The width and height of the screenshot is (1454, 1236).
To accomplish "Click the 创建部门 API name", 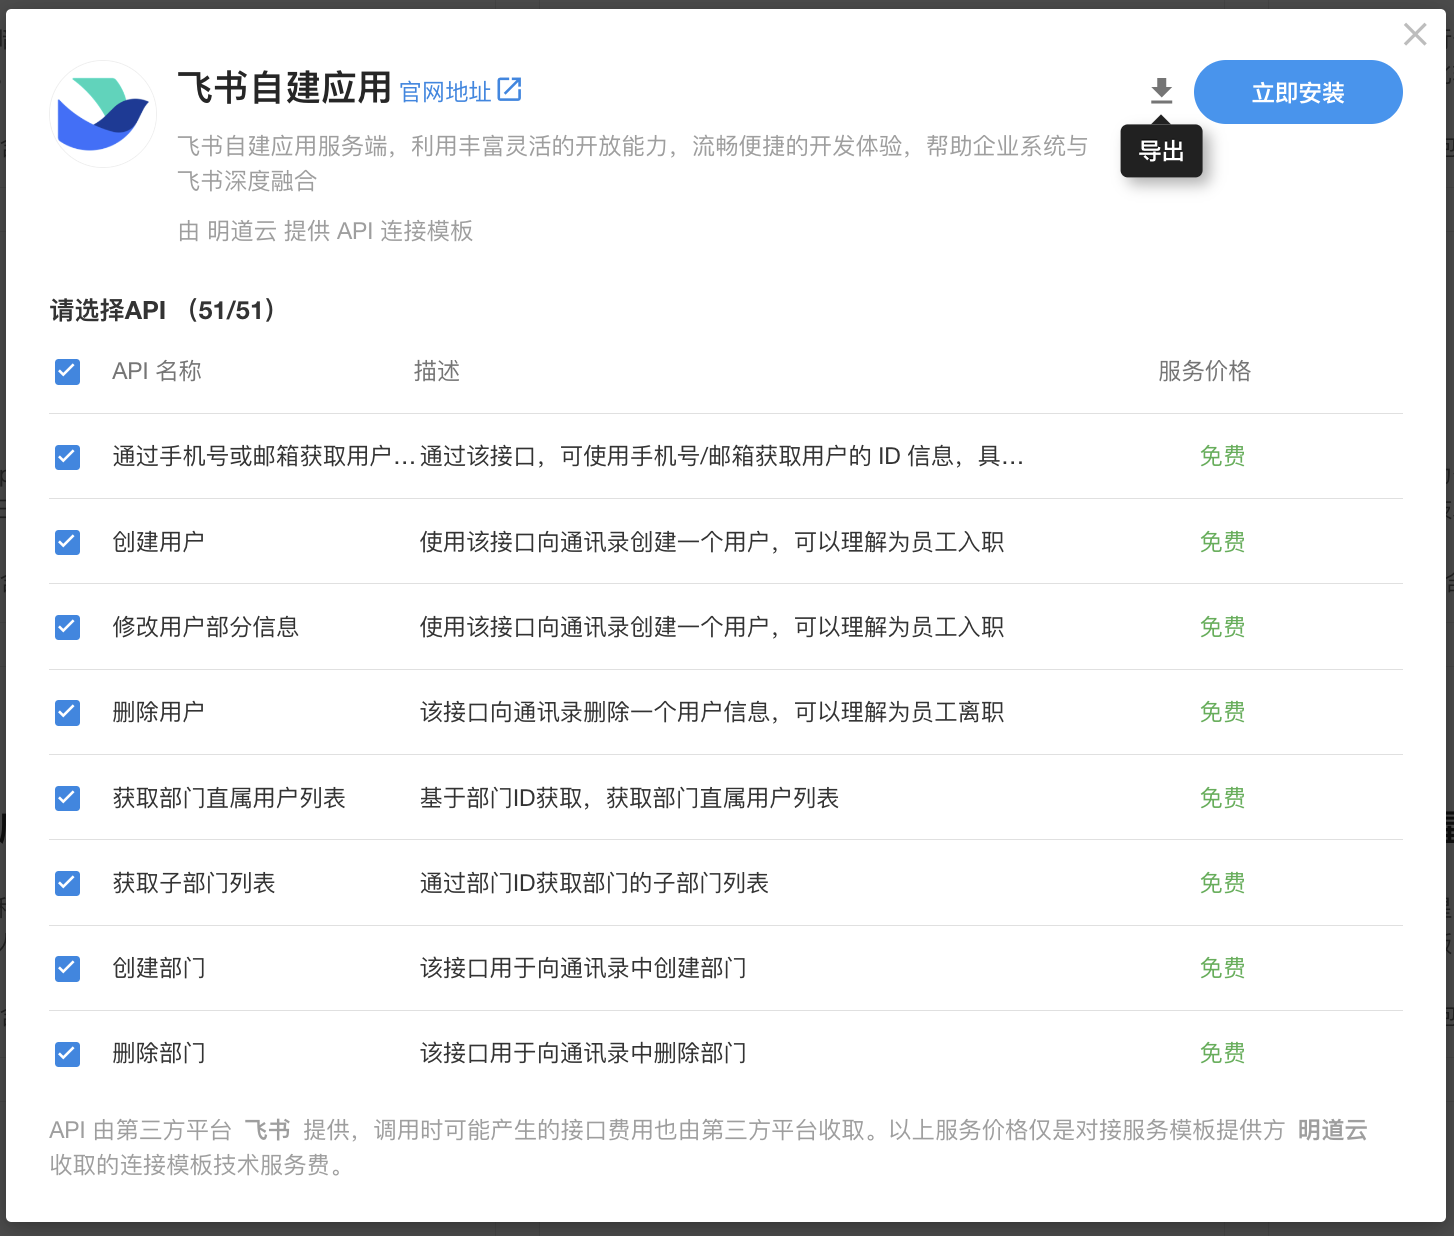I will pos(158,968).
